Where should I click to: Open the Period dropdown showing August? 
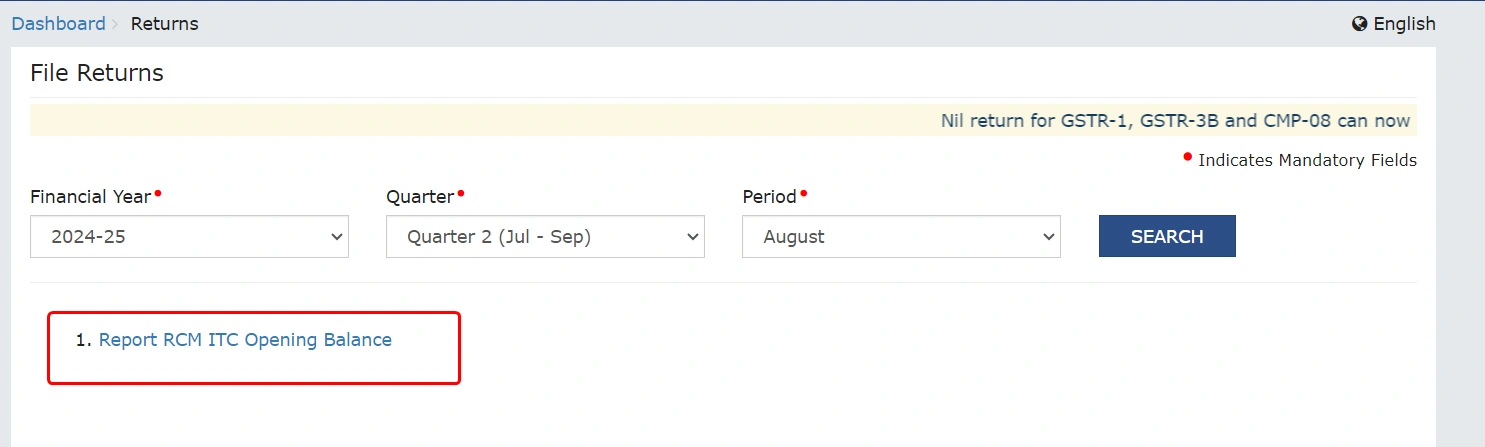coord(900,237)
